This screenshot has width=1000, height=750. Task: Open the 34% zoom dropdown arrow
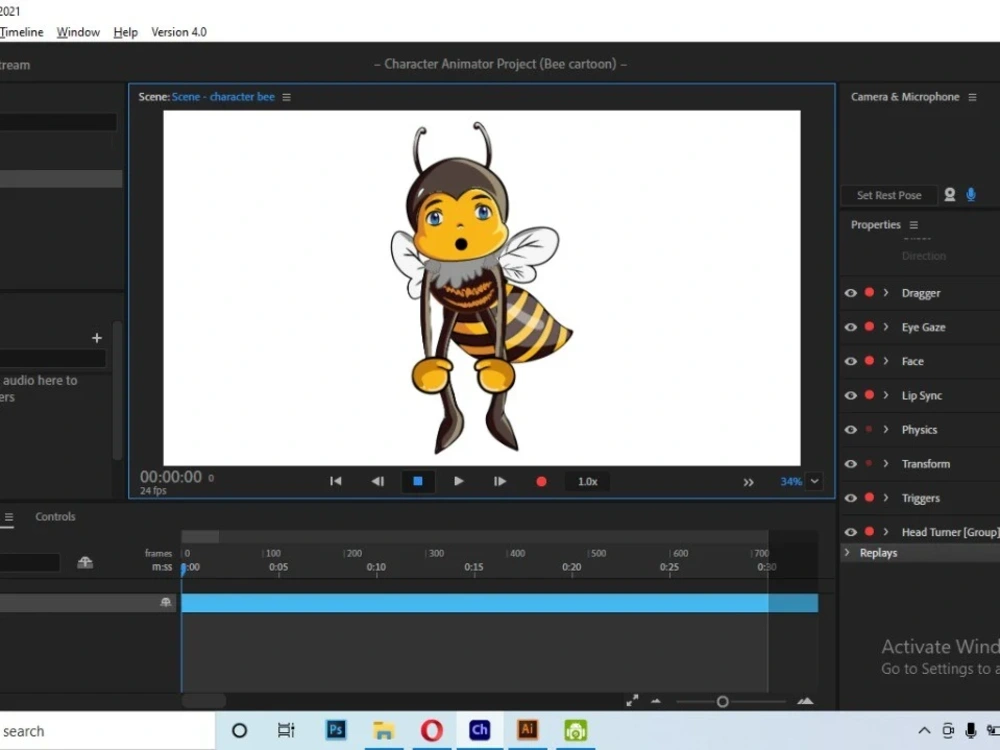coord(814,482)
